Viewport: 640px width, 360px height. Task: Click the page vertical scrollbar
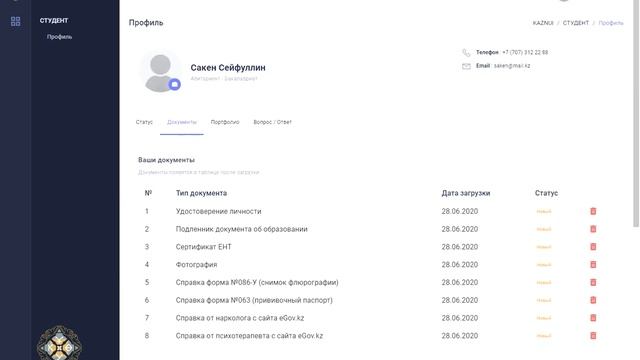636,114
